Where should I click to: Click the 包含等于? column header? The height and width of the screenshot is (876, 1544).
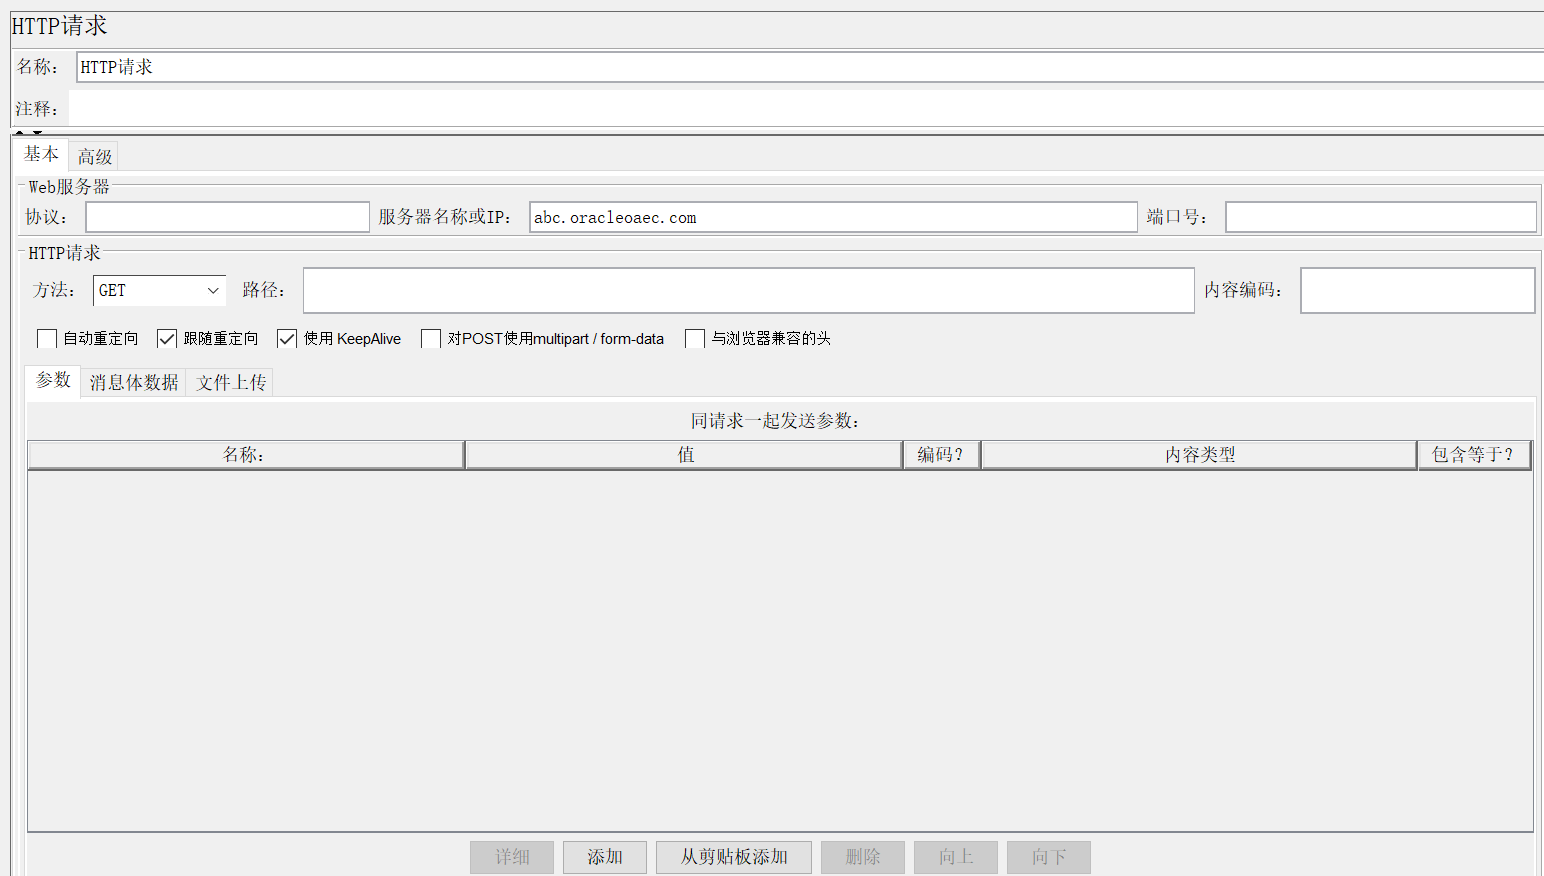[x=1475, y=455]
